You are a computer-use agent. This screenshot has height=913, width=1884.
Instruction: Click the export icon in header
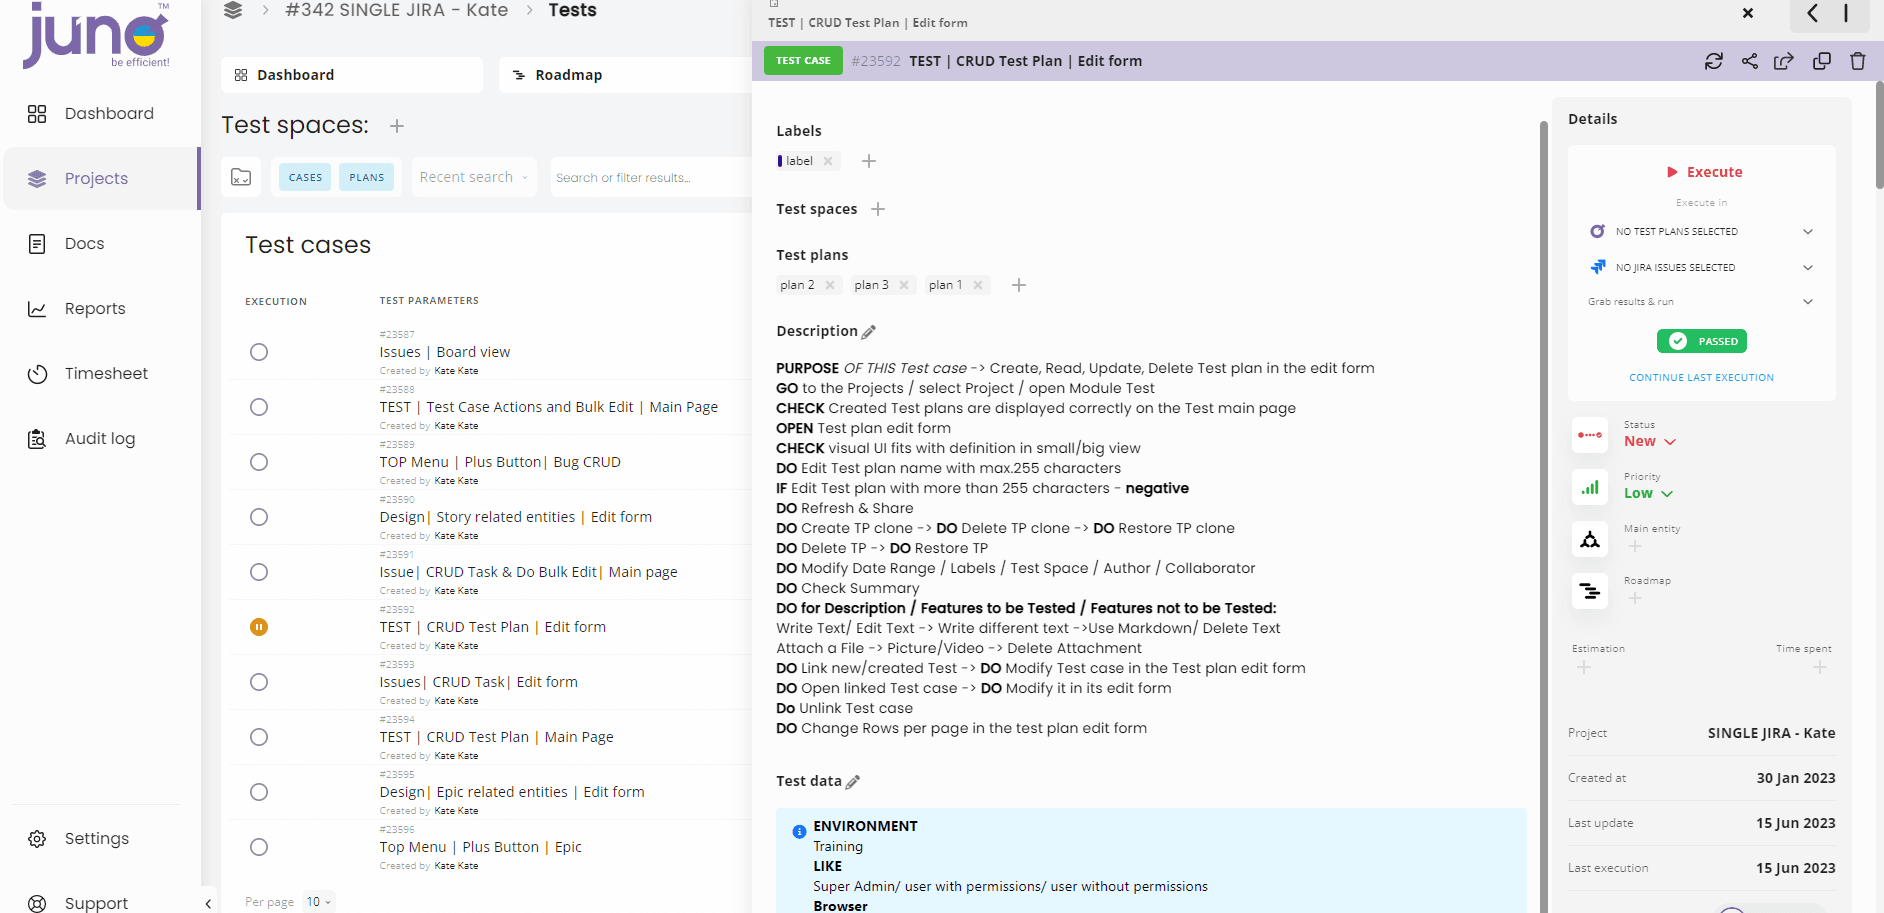coord(1783,61)
